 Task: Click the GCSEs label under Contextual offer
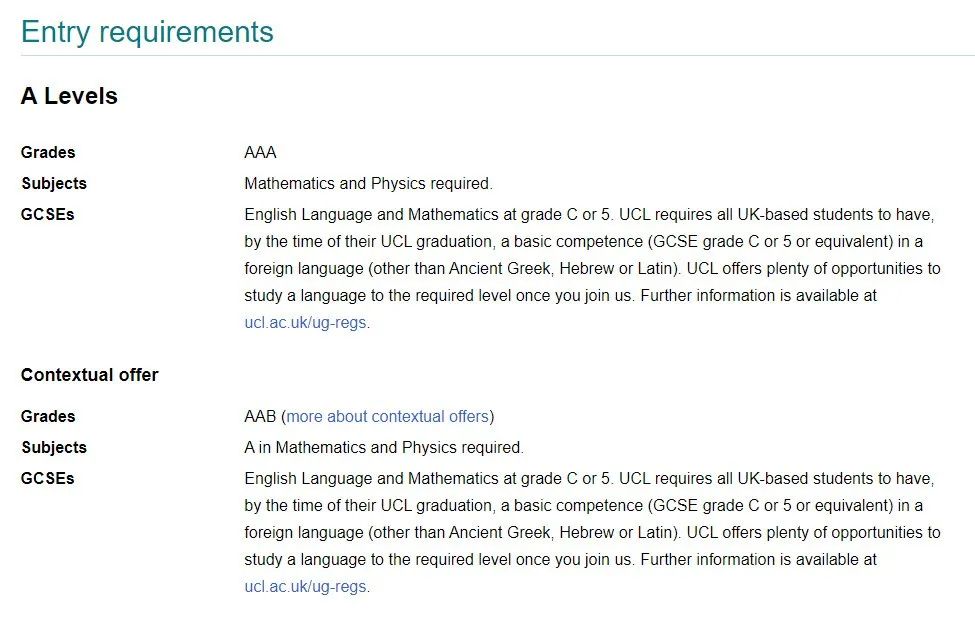click(x=48, y=478)
